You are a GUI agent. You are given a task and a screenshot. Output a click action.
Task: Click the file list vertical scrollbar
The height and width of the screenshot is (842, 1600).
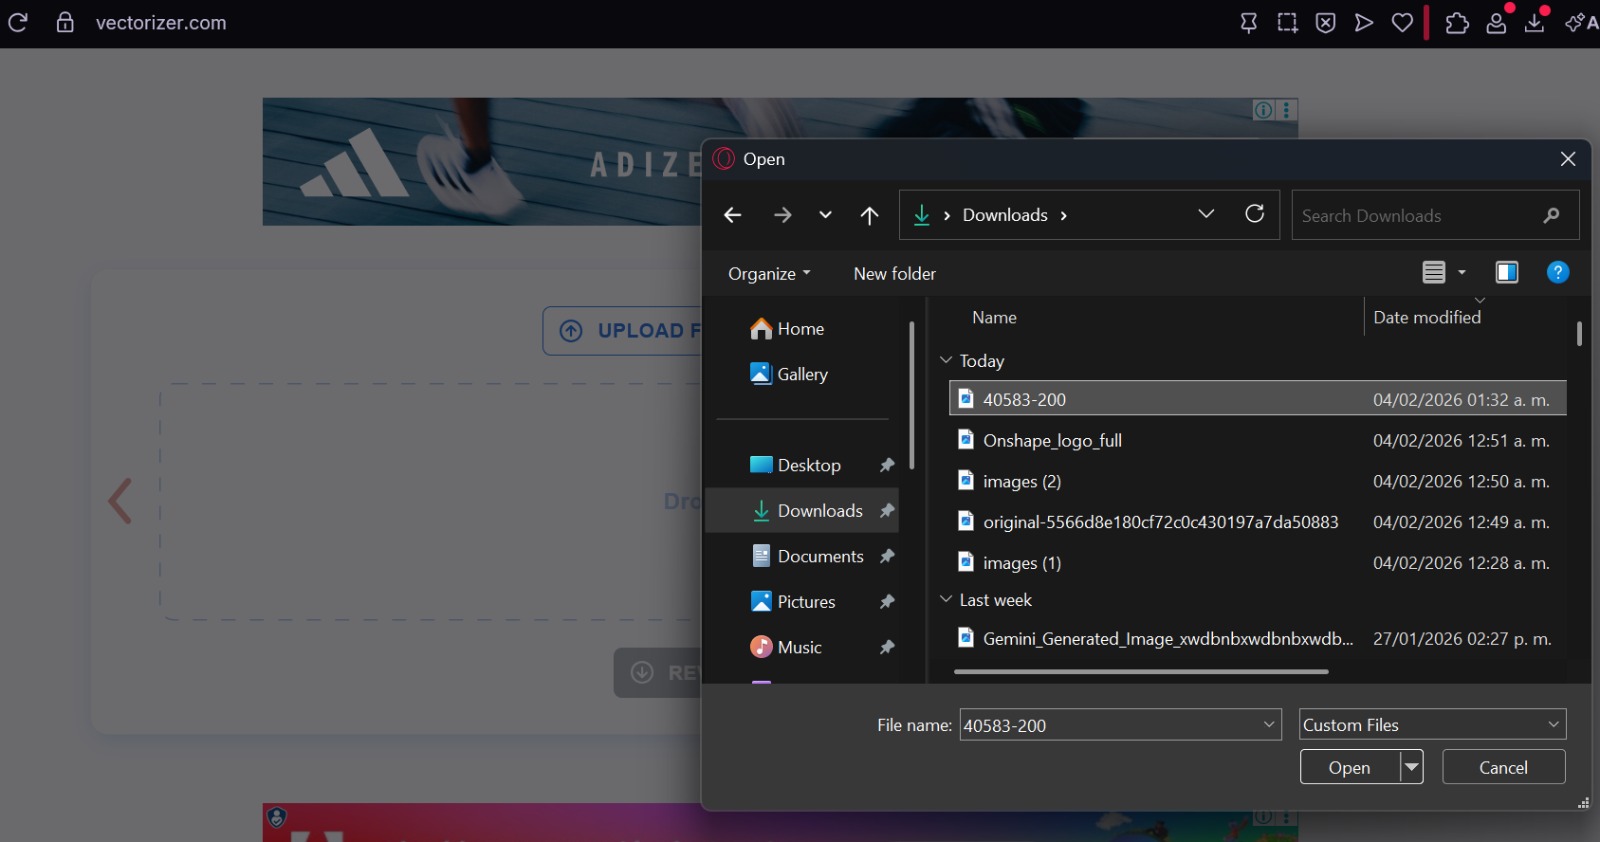pyautogui.click(x=1579, y=334)
